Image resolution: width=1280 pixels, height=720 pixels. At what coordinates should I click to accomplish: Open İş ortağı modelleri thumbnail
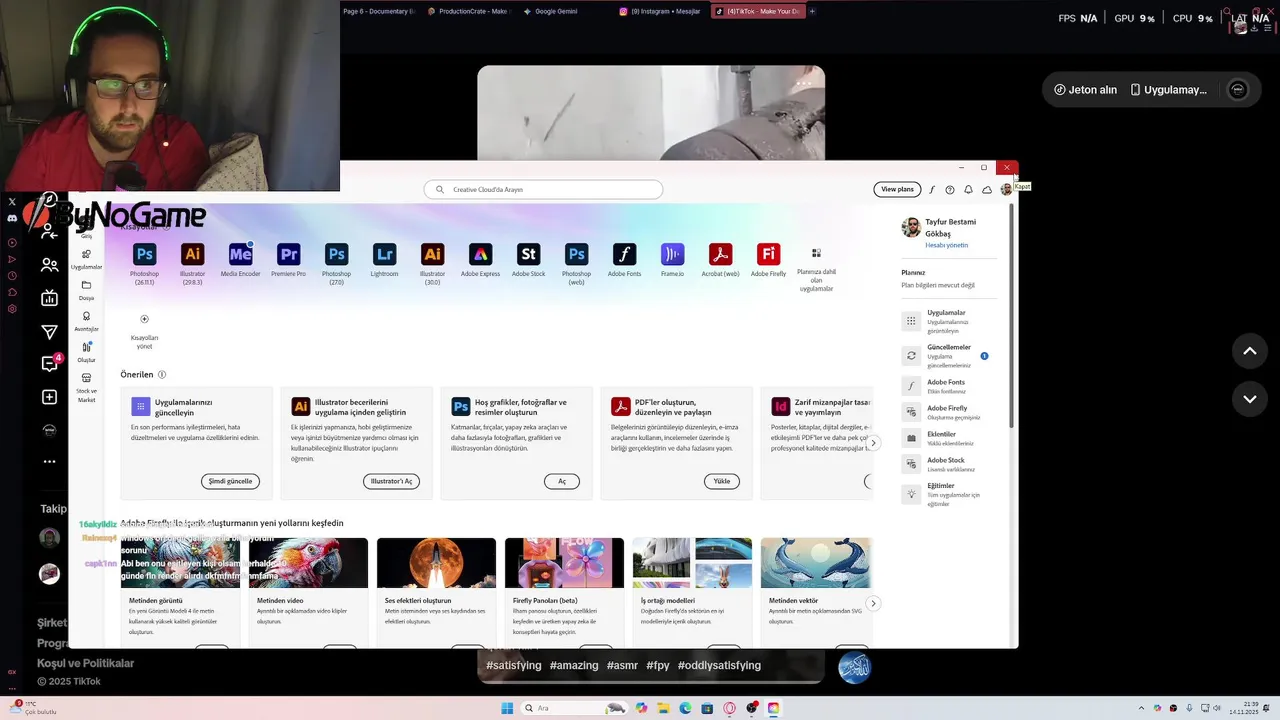(x=692, y=563)
